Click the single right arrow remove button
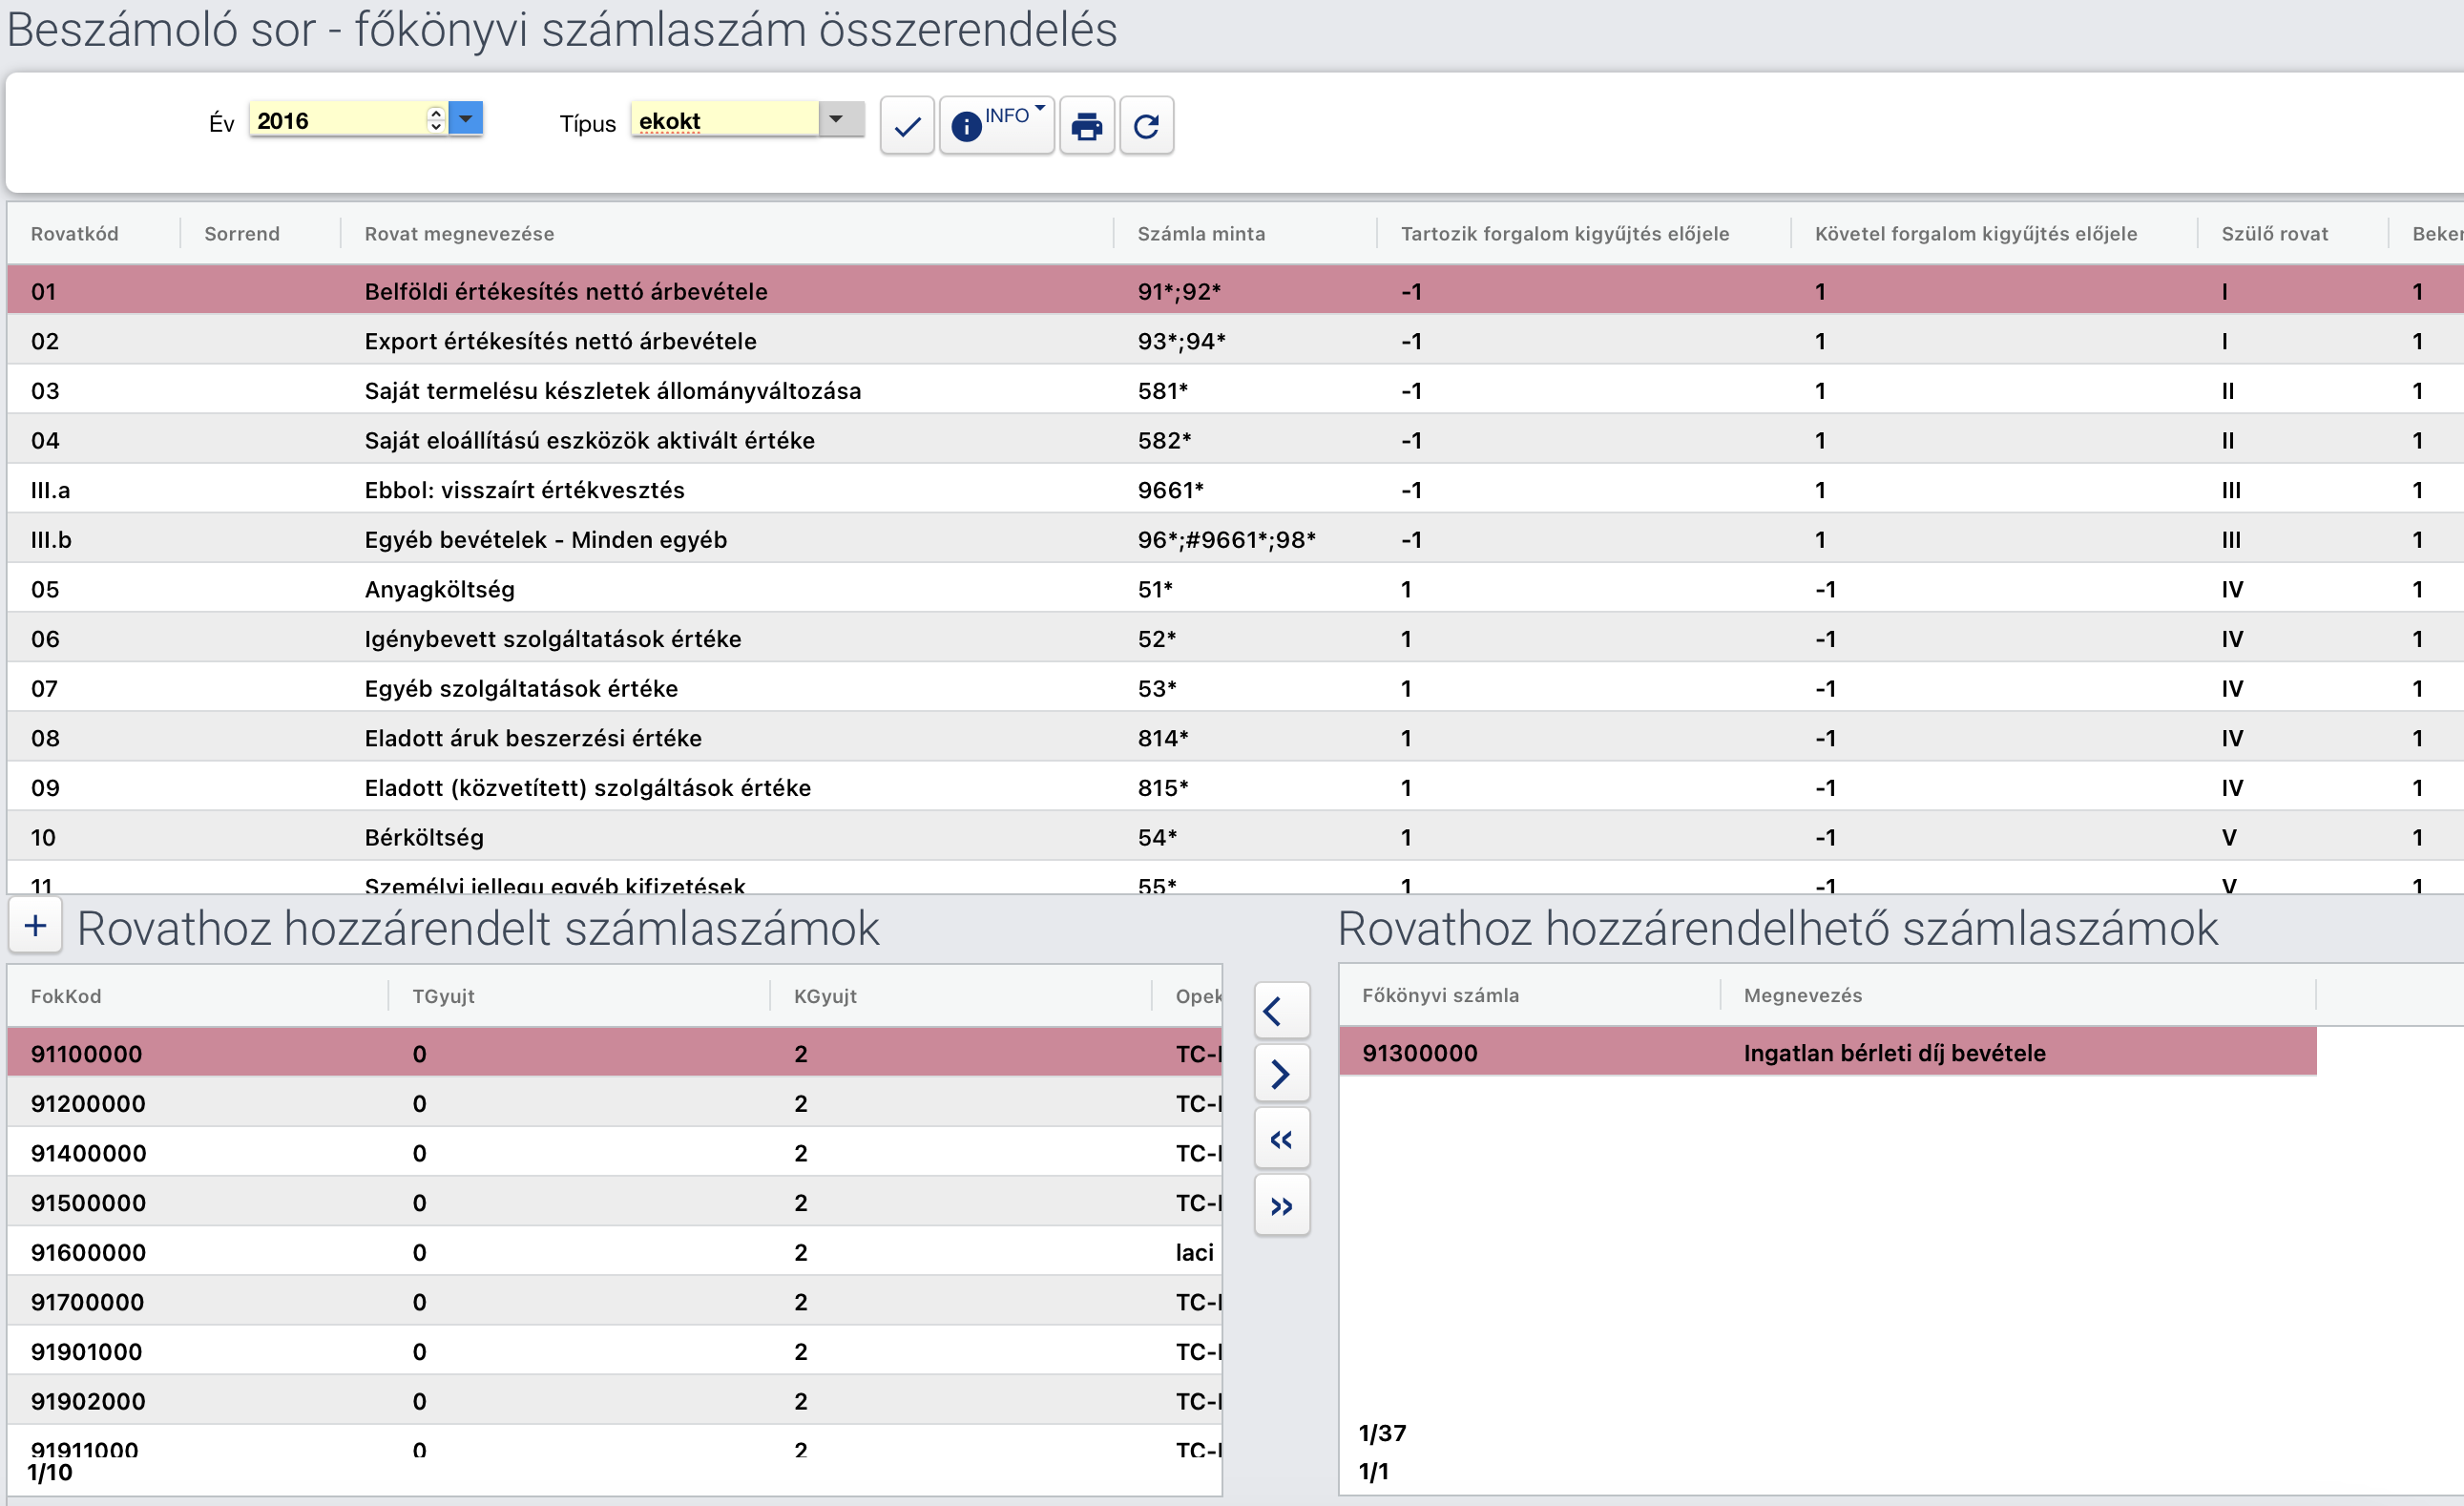The height and width of the screenshot is (1506, 2464). (1282, 1074)
